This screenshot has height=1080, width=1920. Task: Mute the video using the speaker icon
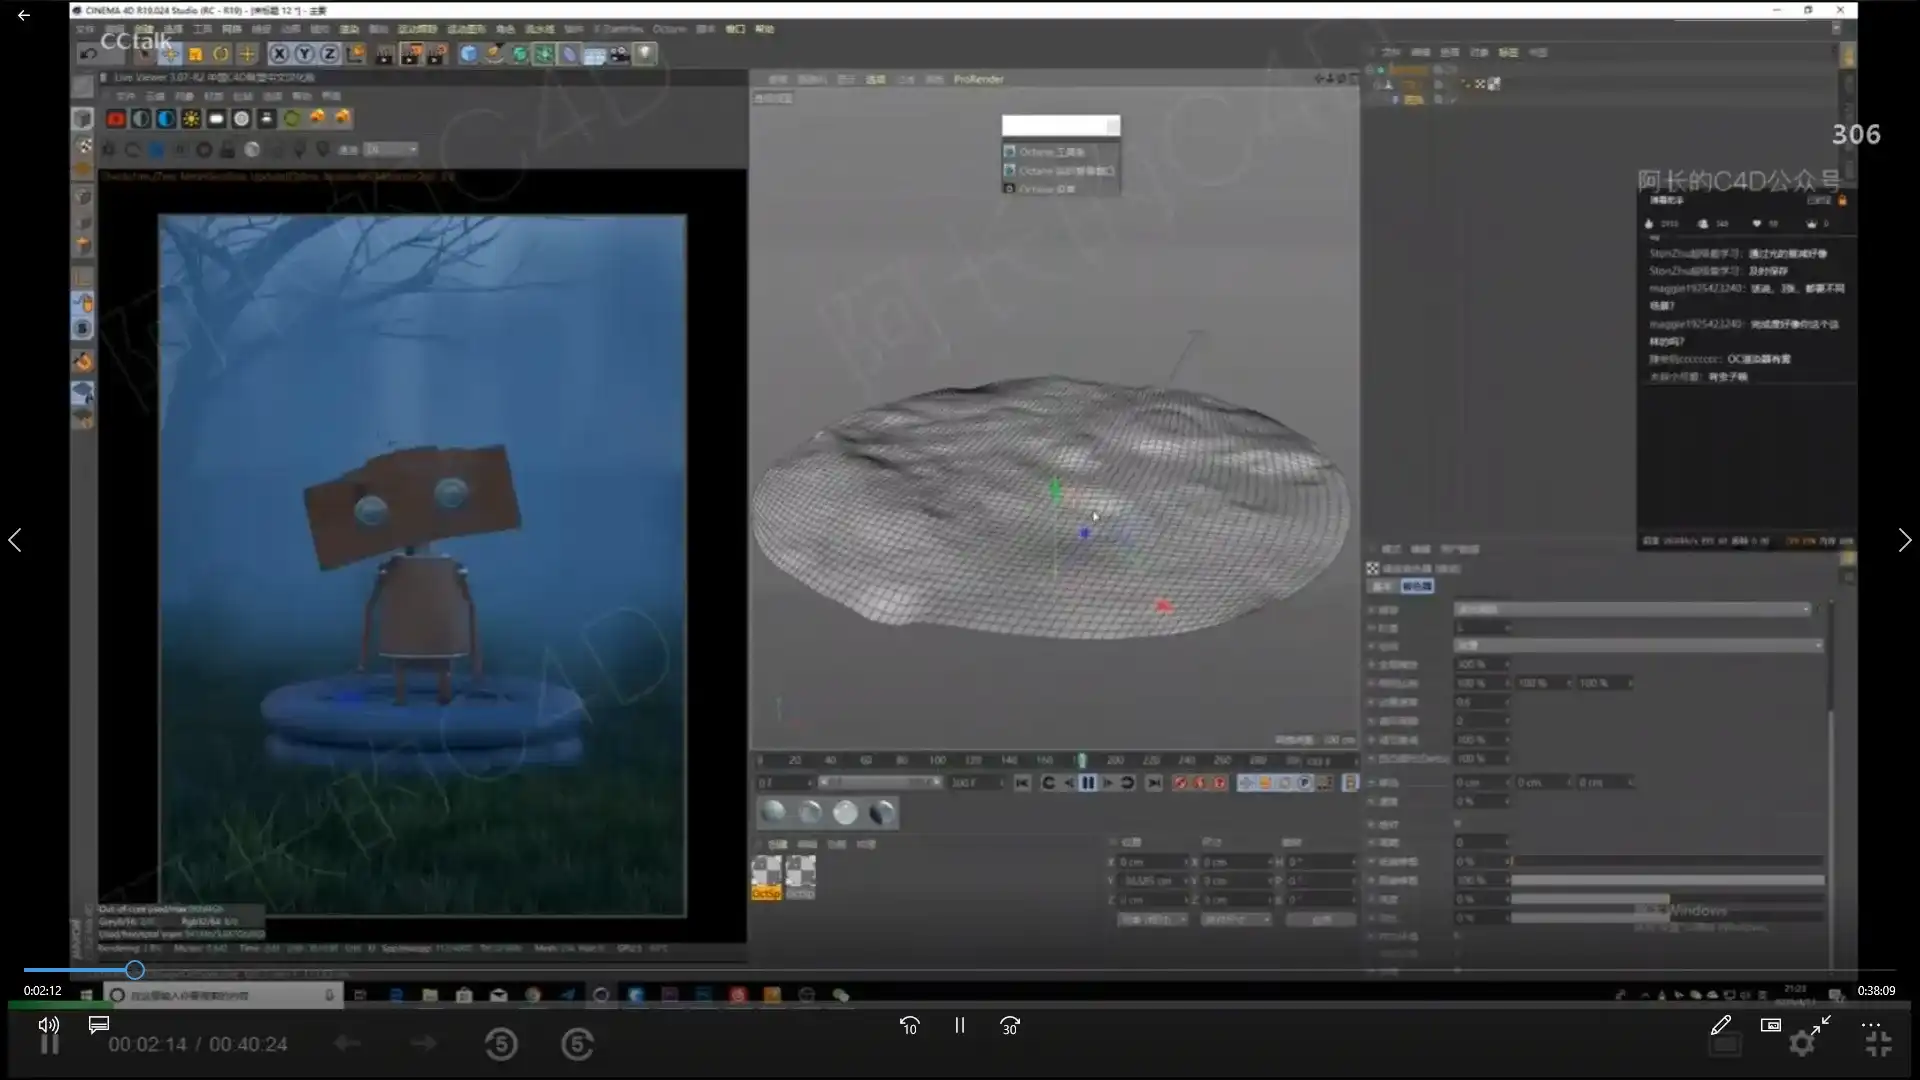[48, 1025]
